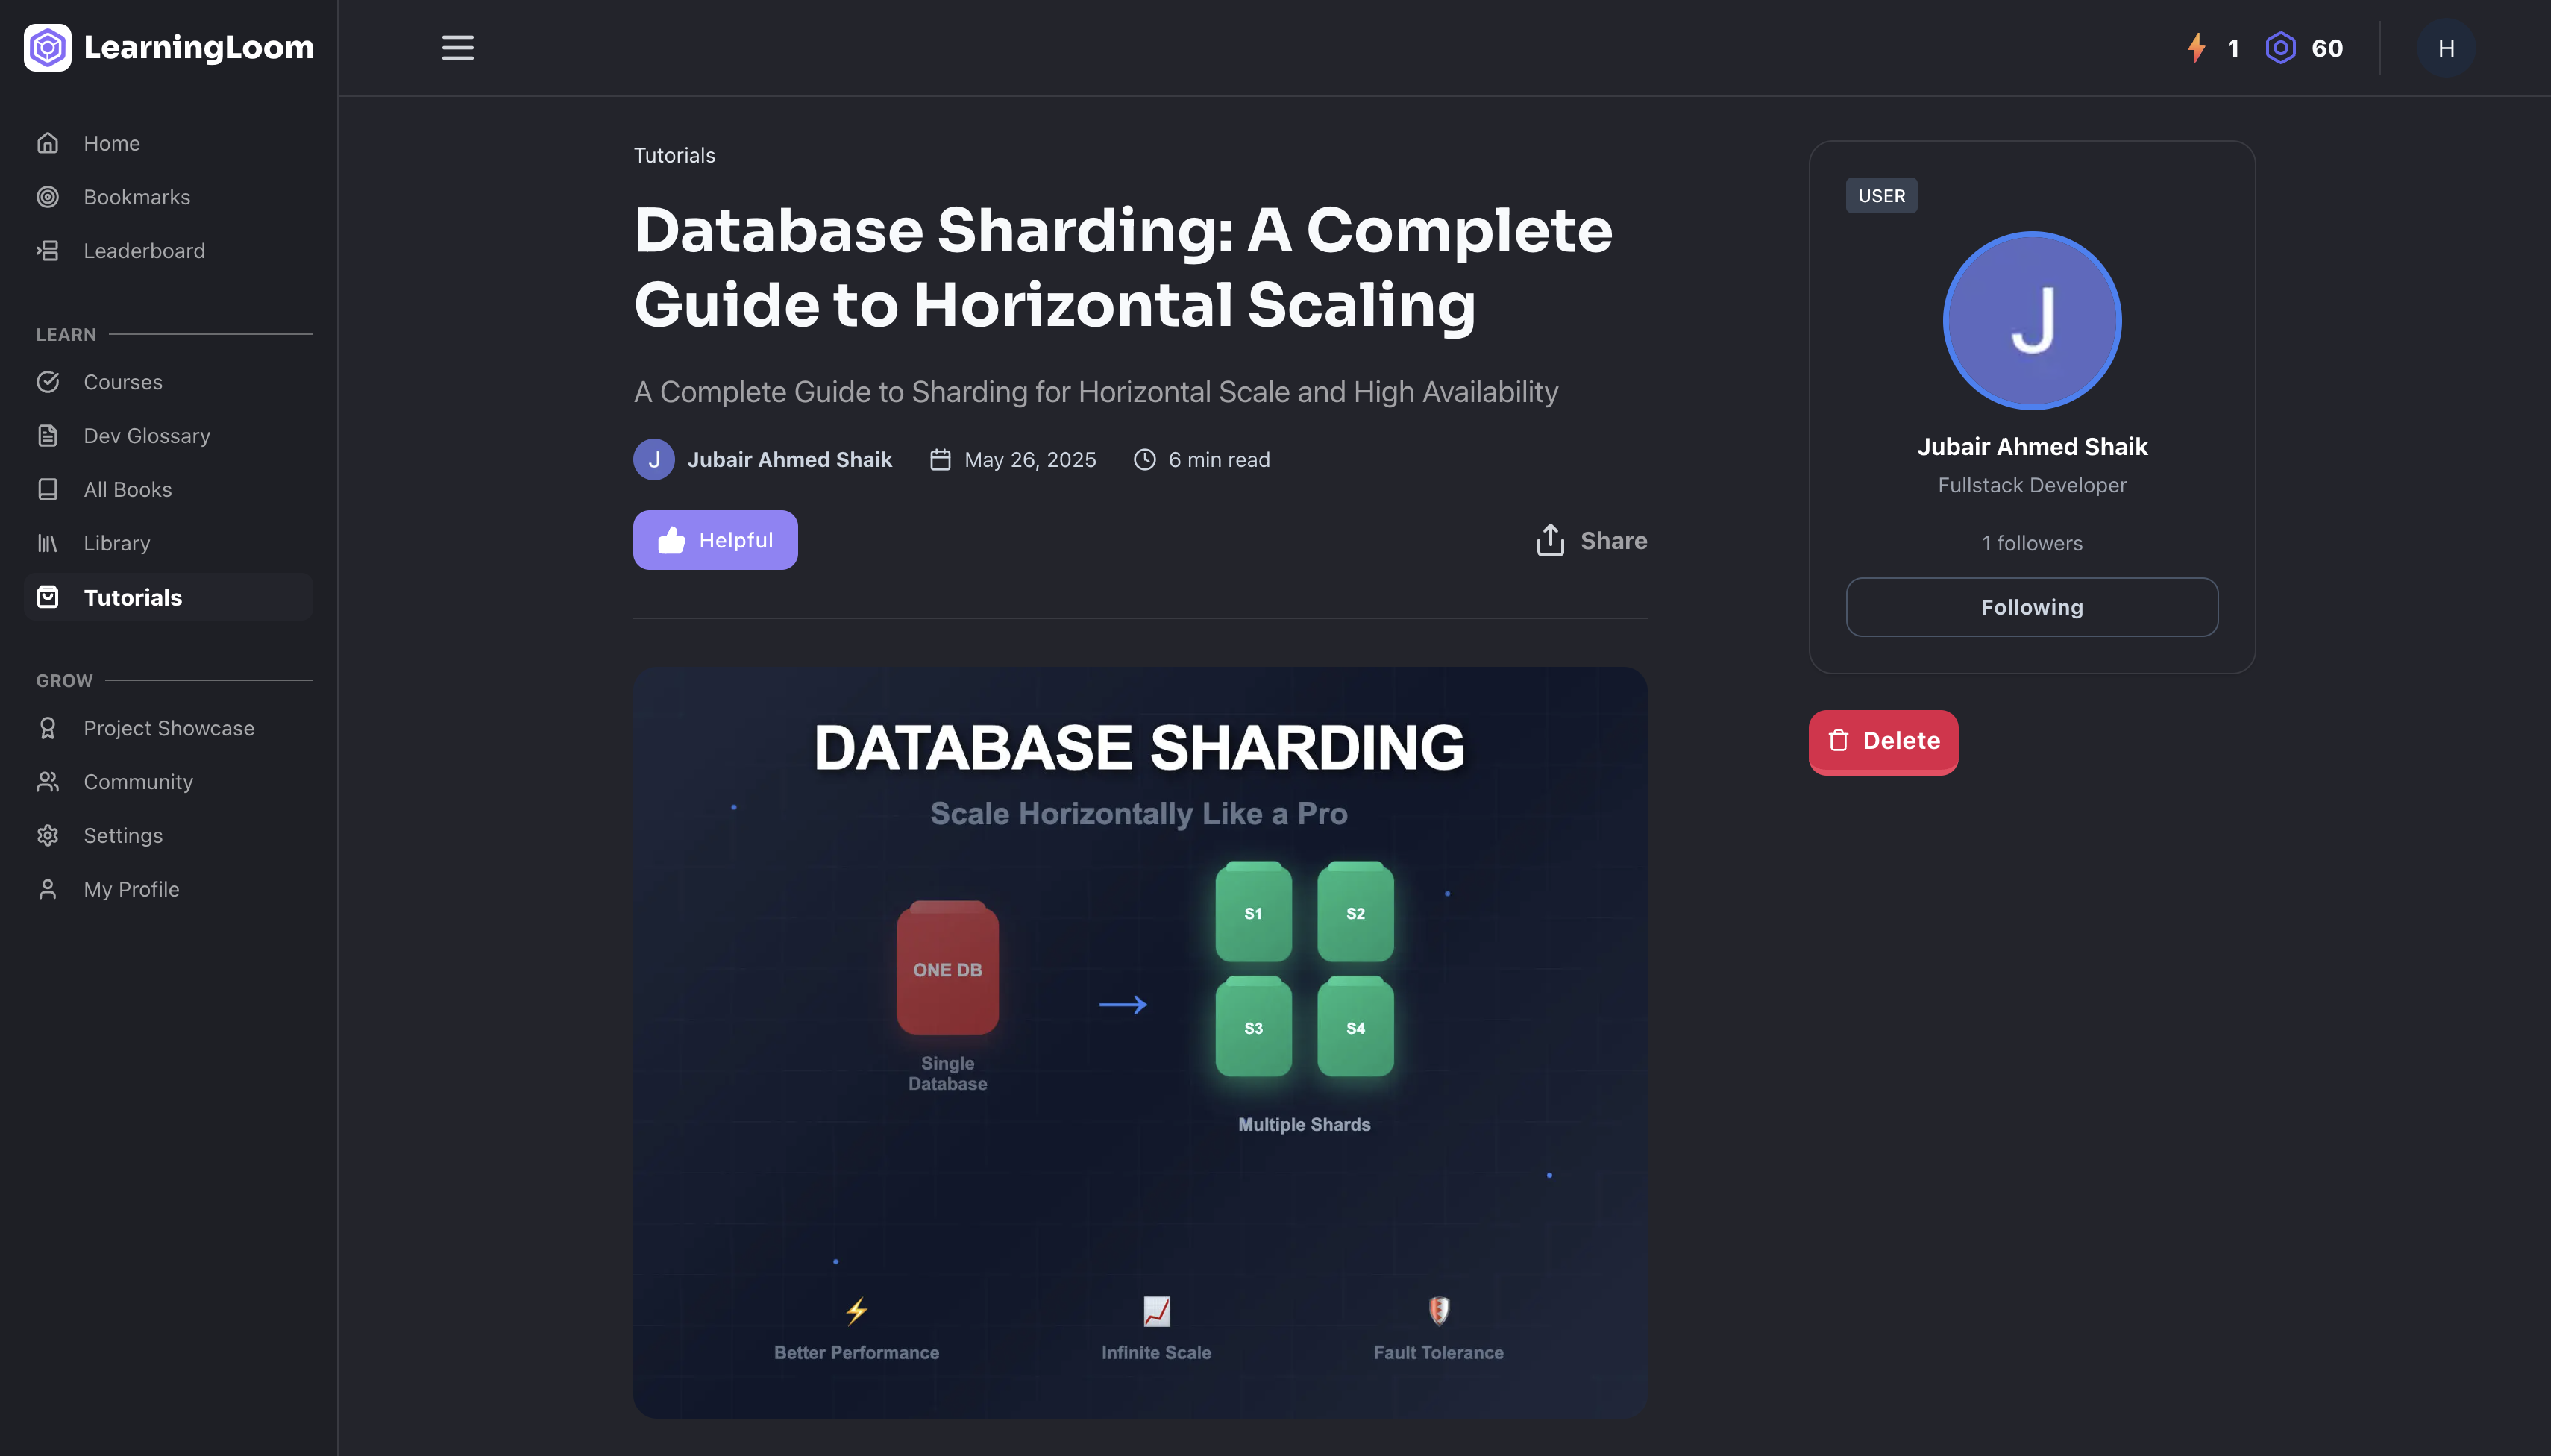
Task: Click the Tutorials breadcrumb link
Action: (x=674, y=155)
